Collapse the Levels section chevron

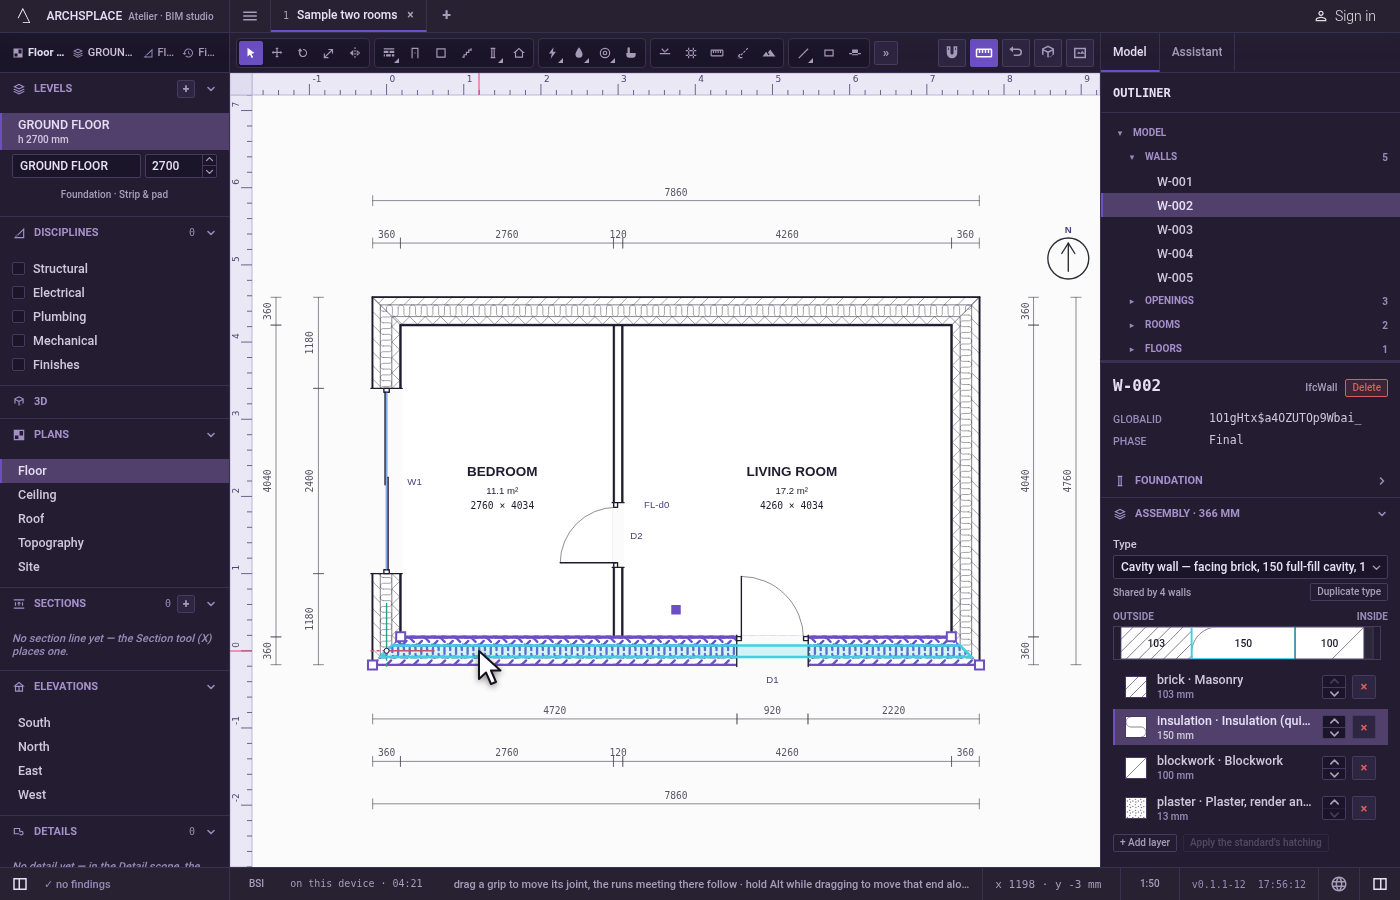(x=211, y=89)
